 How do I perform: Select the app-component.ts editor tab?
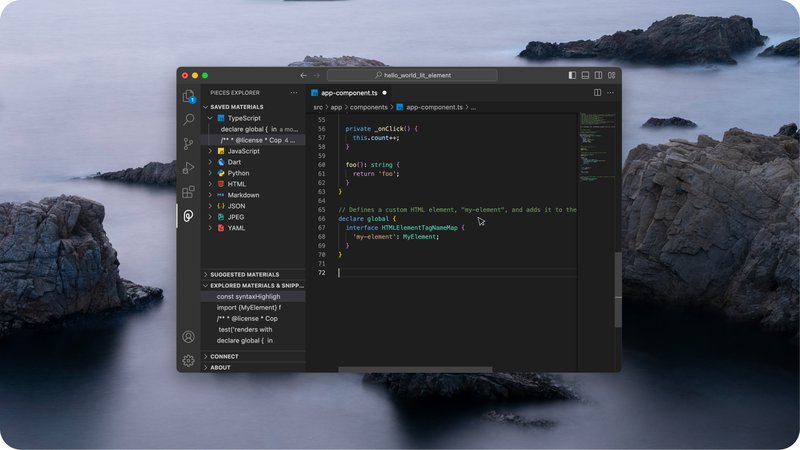pyautogui.click(x=349, y=93)
